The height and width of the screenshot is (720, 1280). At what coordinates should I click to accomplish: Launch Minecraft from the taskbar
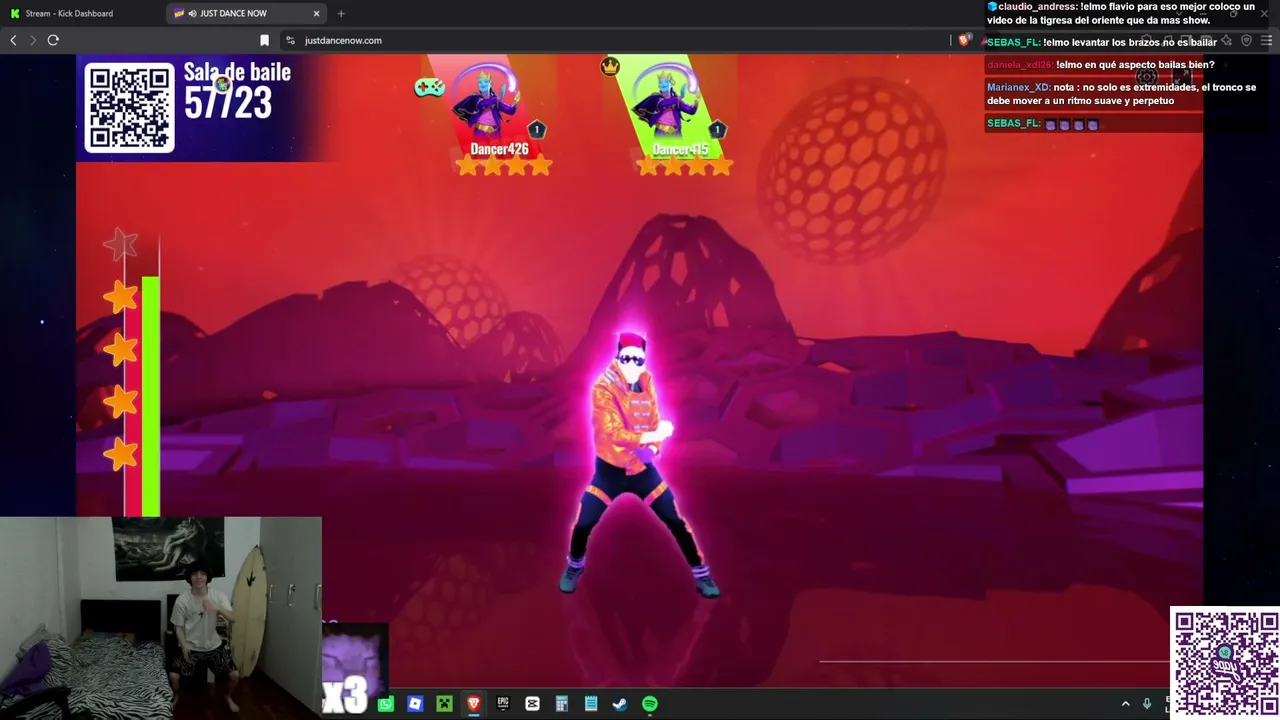444,704
